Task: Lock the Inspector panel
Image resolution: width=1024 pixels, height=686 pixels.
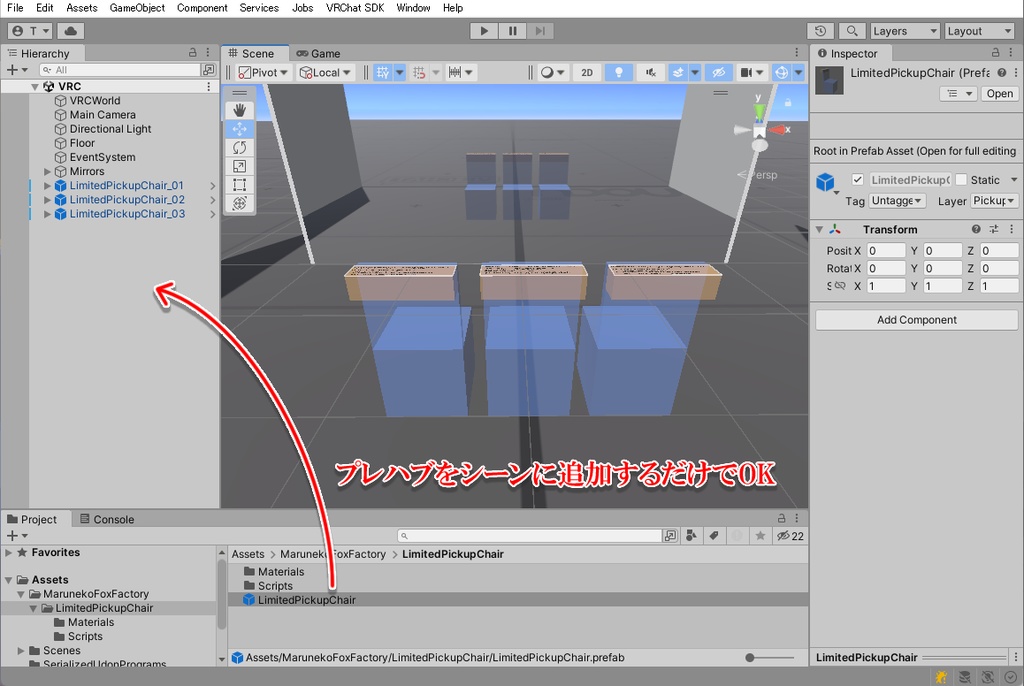Action: point(995,52)
